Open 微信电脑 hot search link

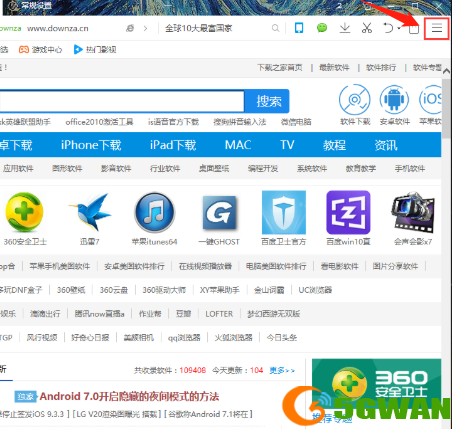(x=296, y=122)
